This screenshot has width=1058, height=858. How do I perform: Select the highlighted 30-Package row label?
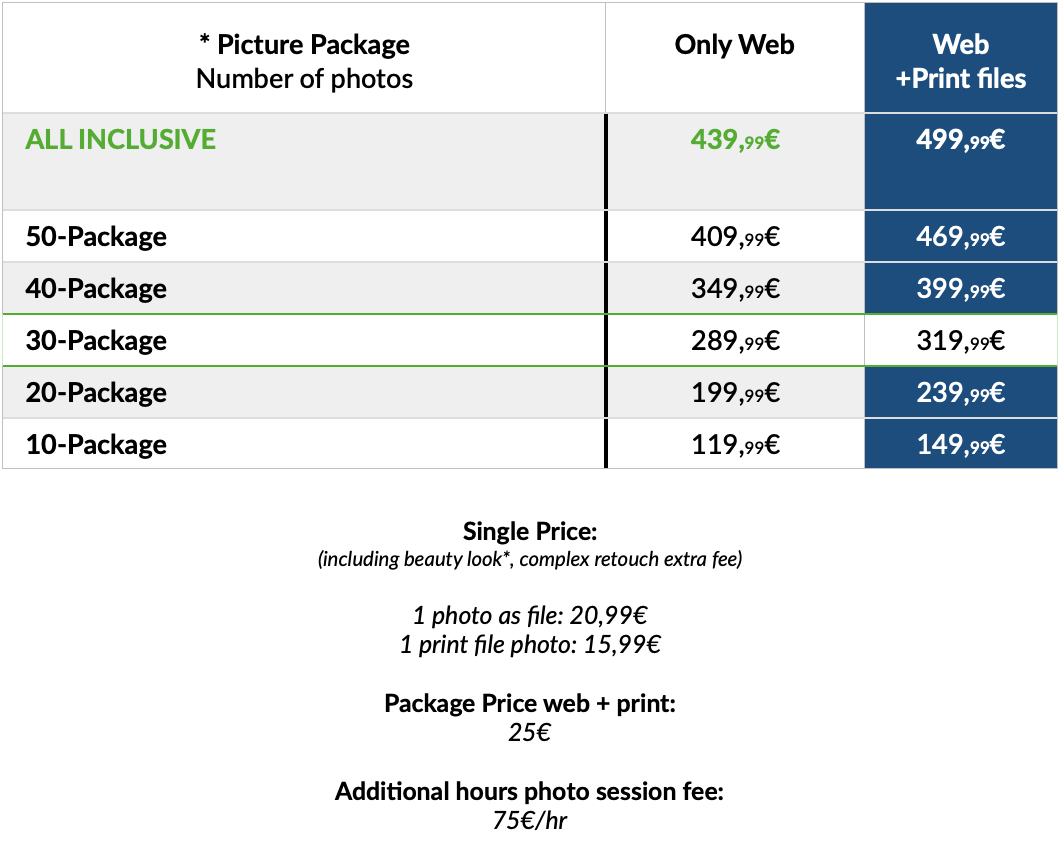(x=96, y=341)
